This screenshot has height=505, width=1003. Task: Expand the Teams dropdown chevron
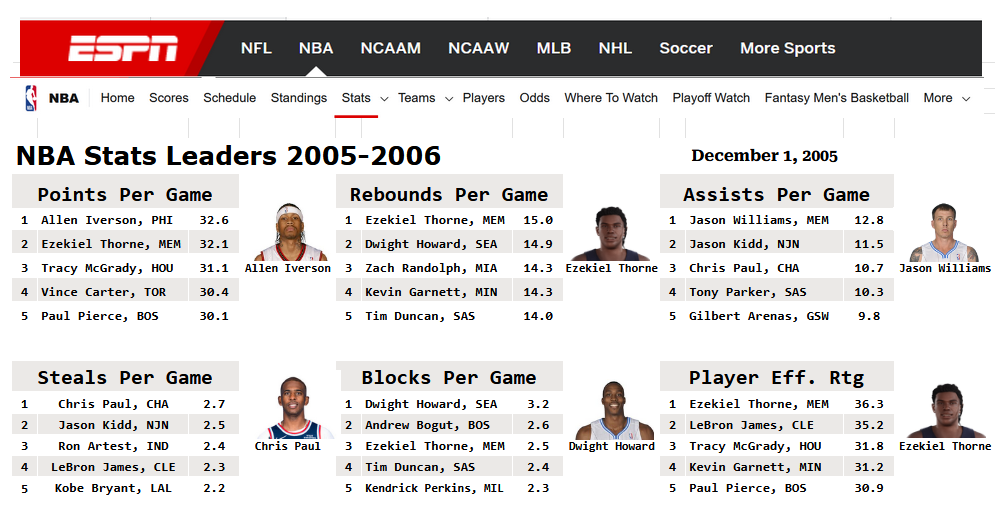449,99
